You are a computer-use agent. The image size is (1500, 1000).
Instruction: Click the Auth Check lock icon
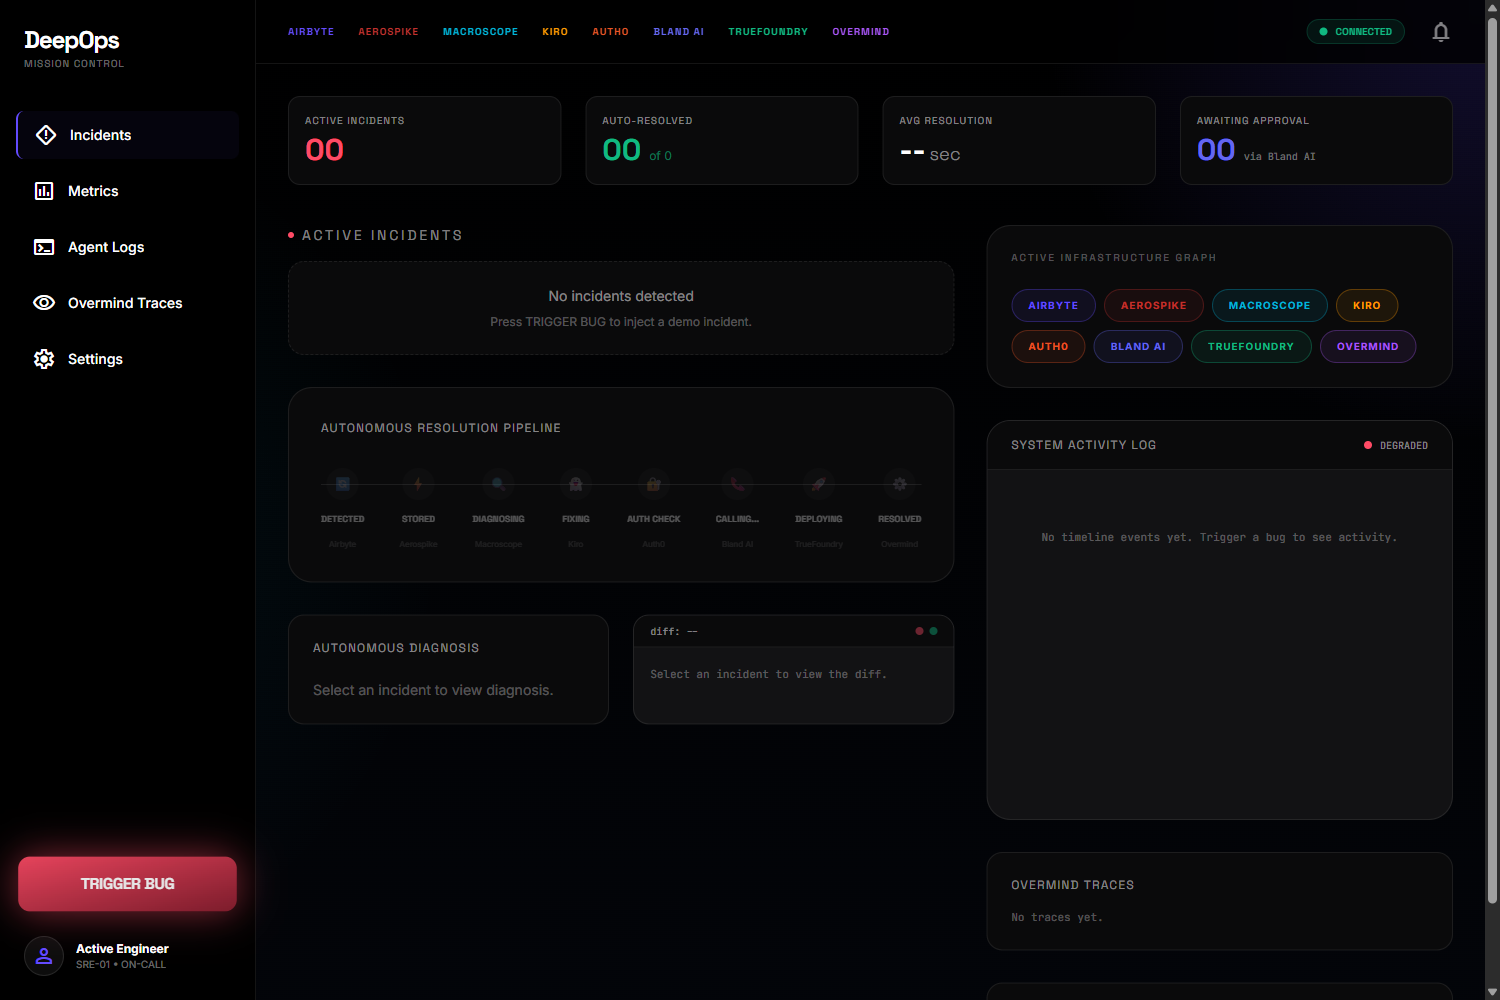[x=653, y=484]
